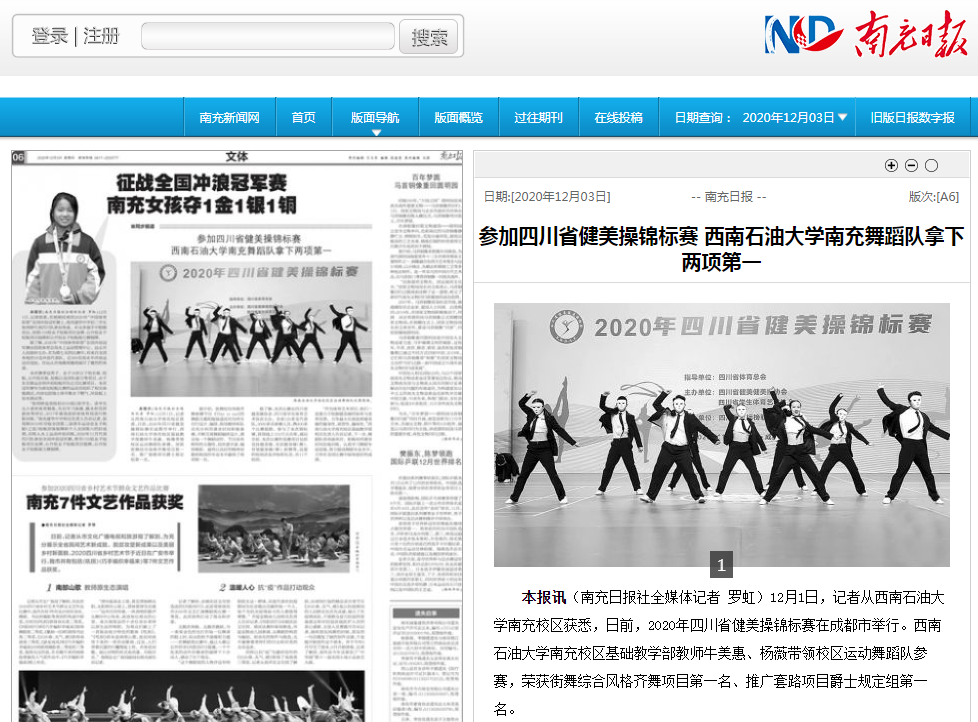Open 首页 home page tab

pos(303,117)
